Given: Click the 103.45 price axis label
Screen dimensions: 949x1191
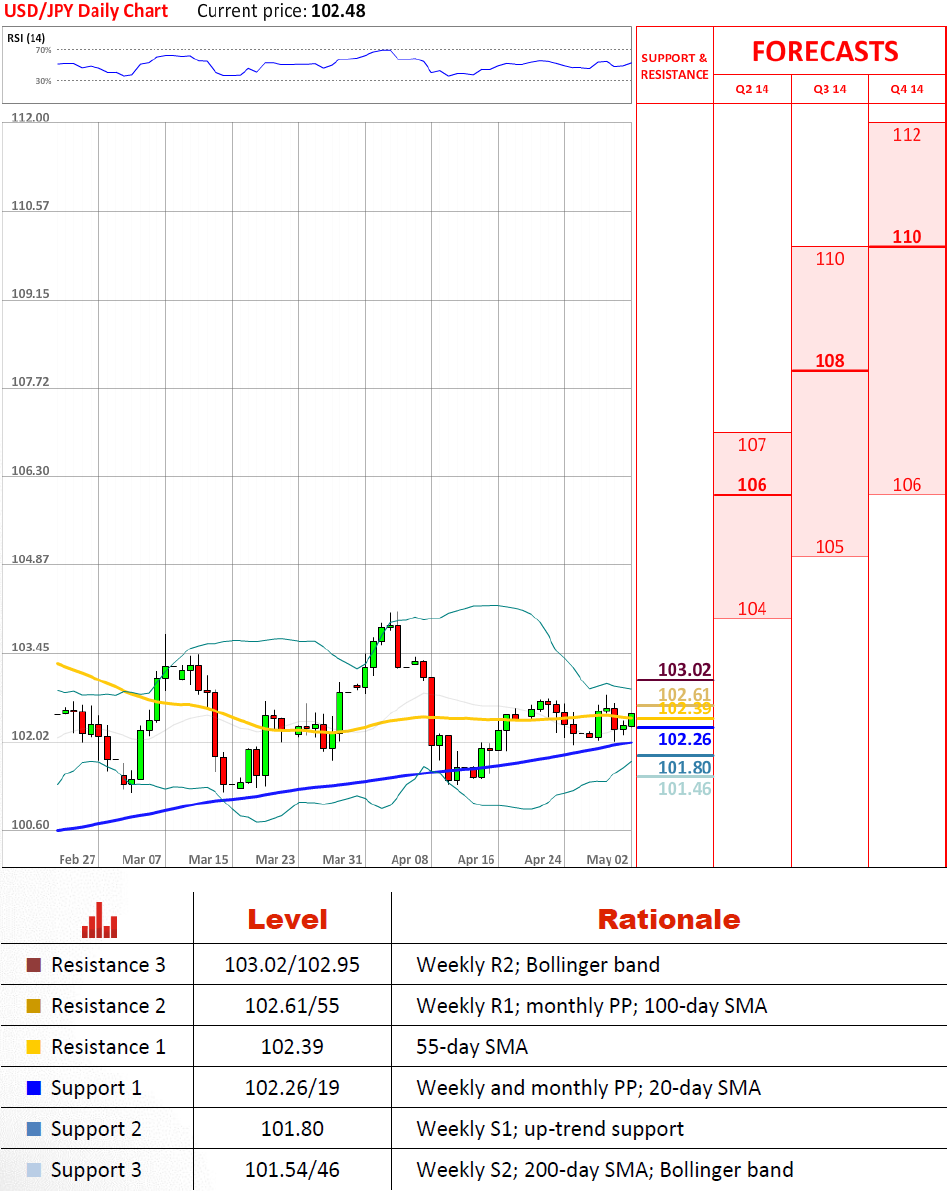Looking at the screenshot, I should [30, 647].
